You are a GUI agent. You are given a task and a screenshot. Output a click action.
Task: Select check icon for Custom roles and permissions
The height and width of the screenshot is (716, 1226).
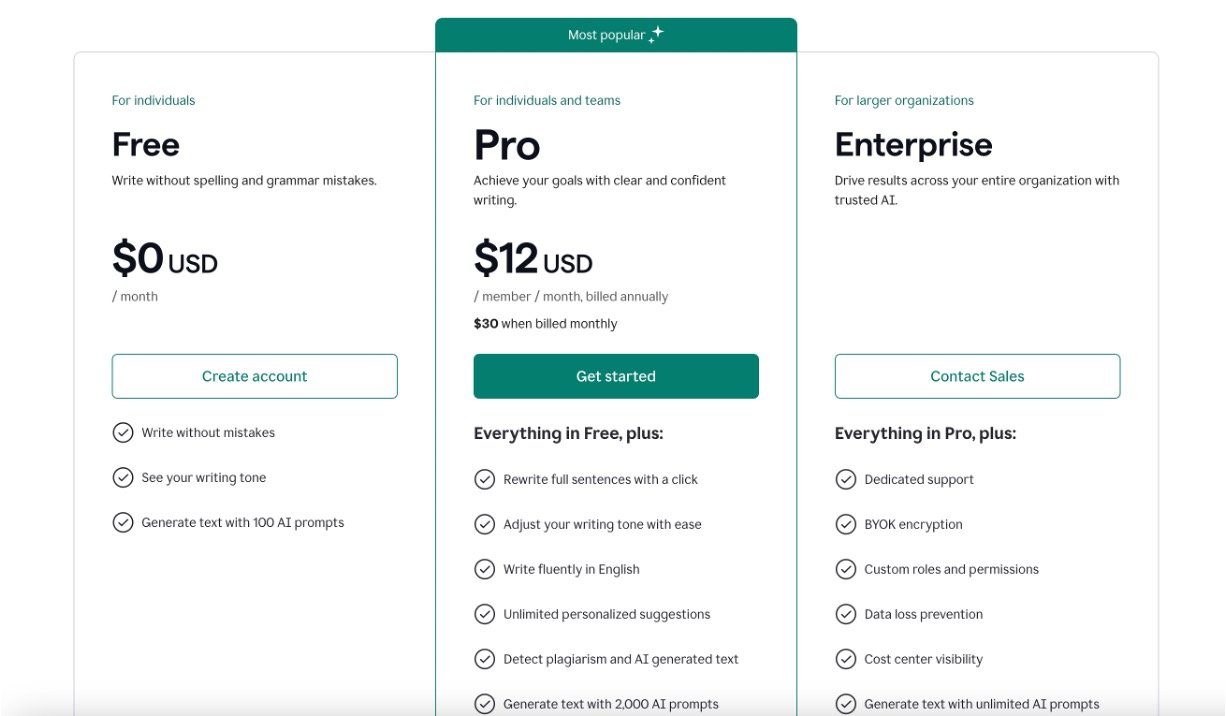coord(846,570)
